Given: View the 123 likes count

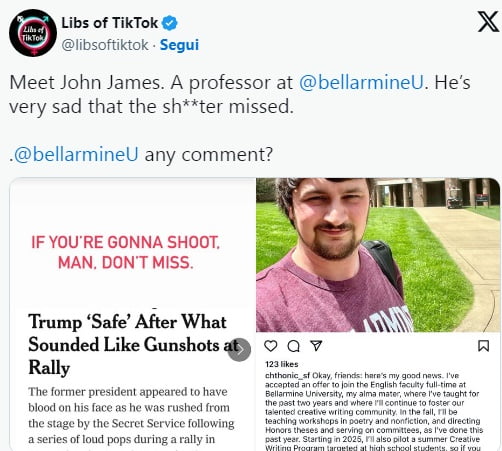Looking at the screenshot, I should 282,364.
